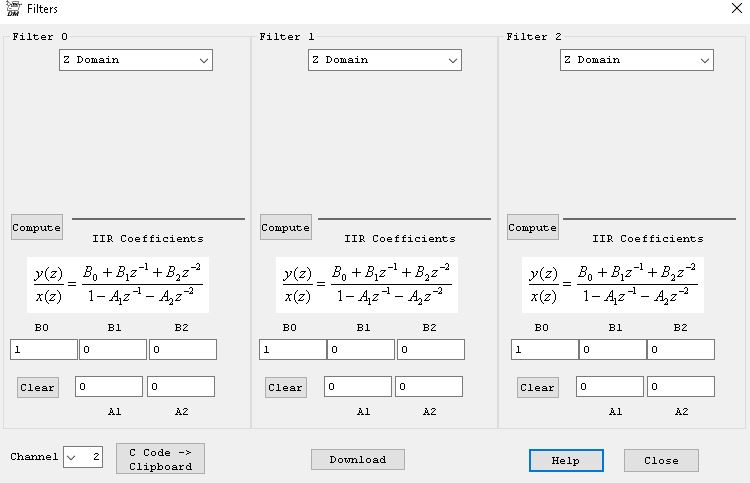Select Filter 2 B2 coefficient field

pyautogui.click(x=681, y=350)
